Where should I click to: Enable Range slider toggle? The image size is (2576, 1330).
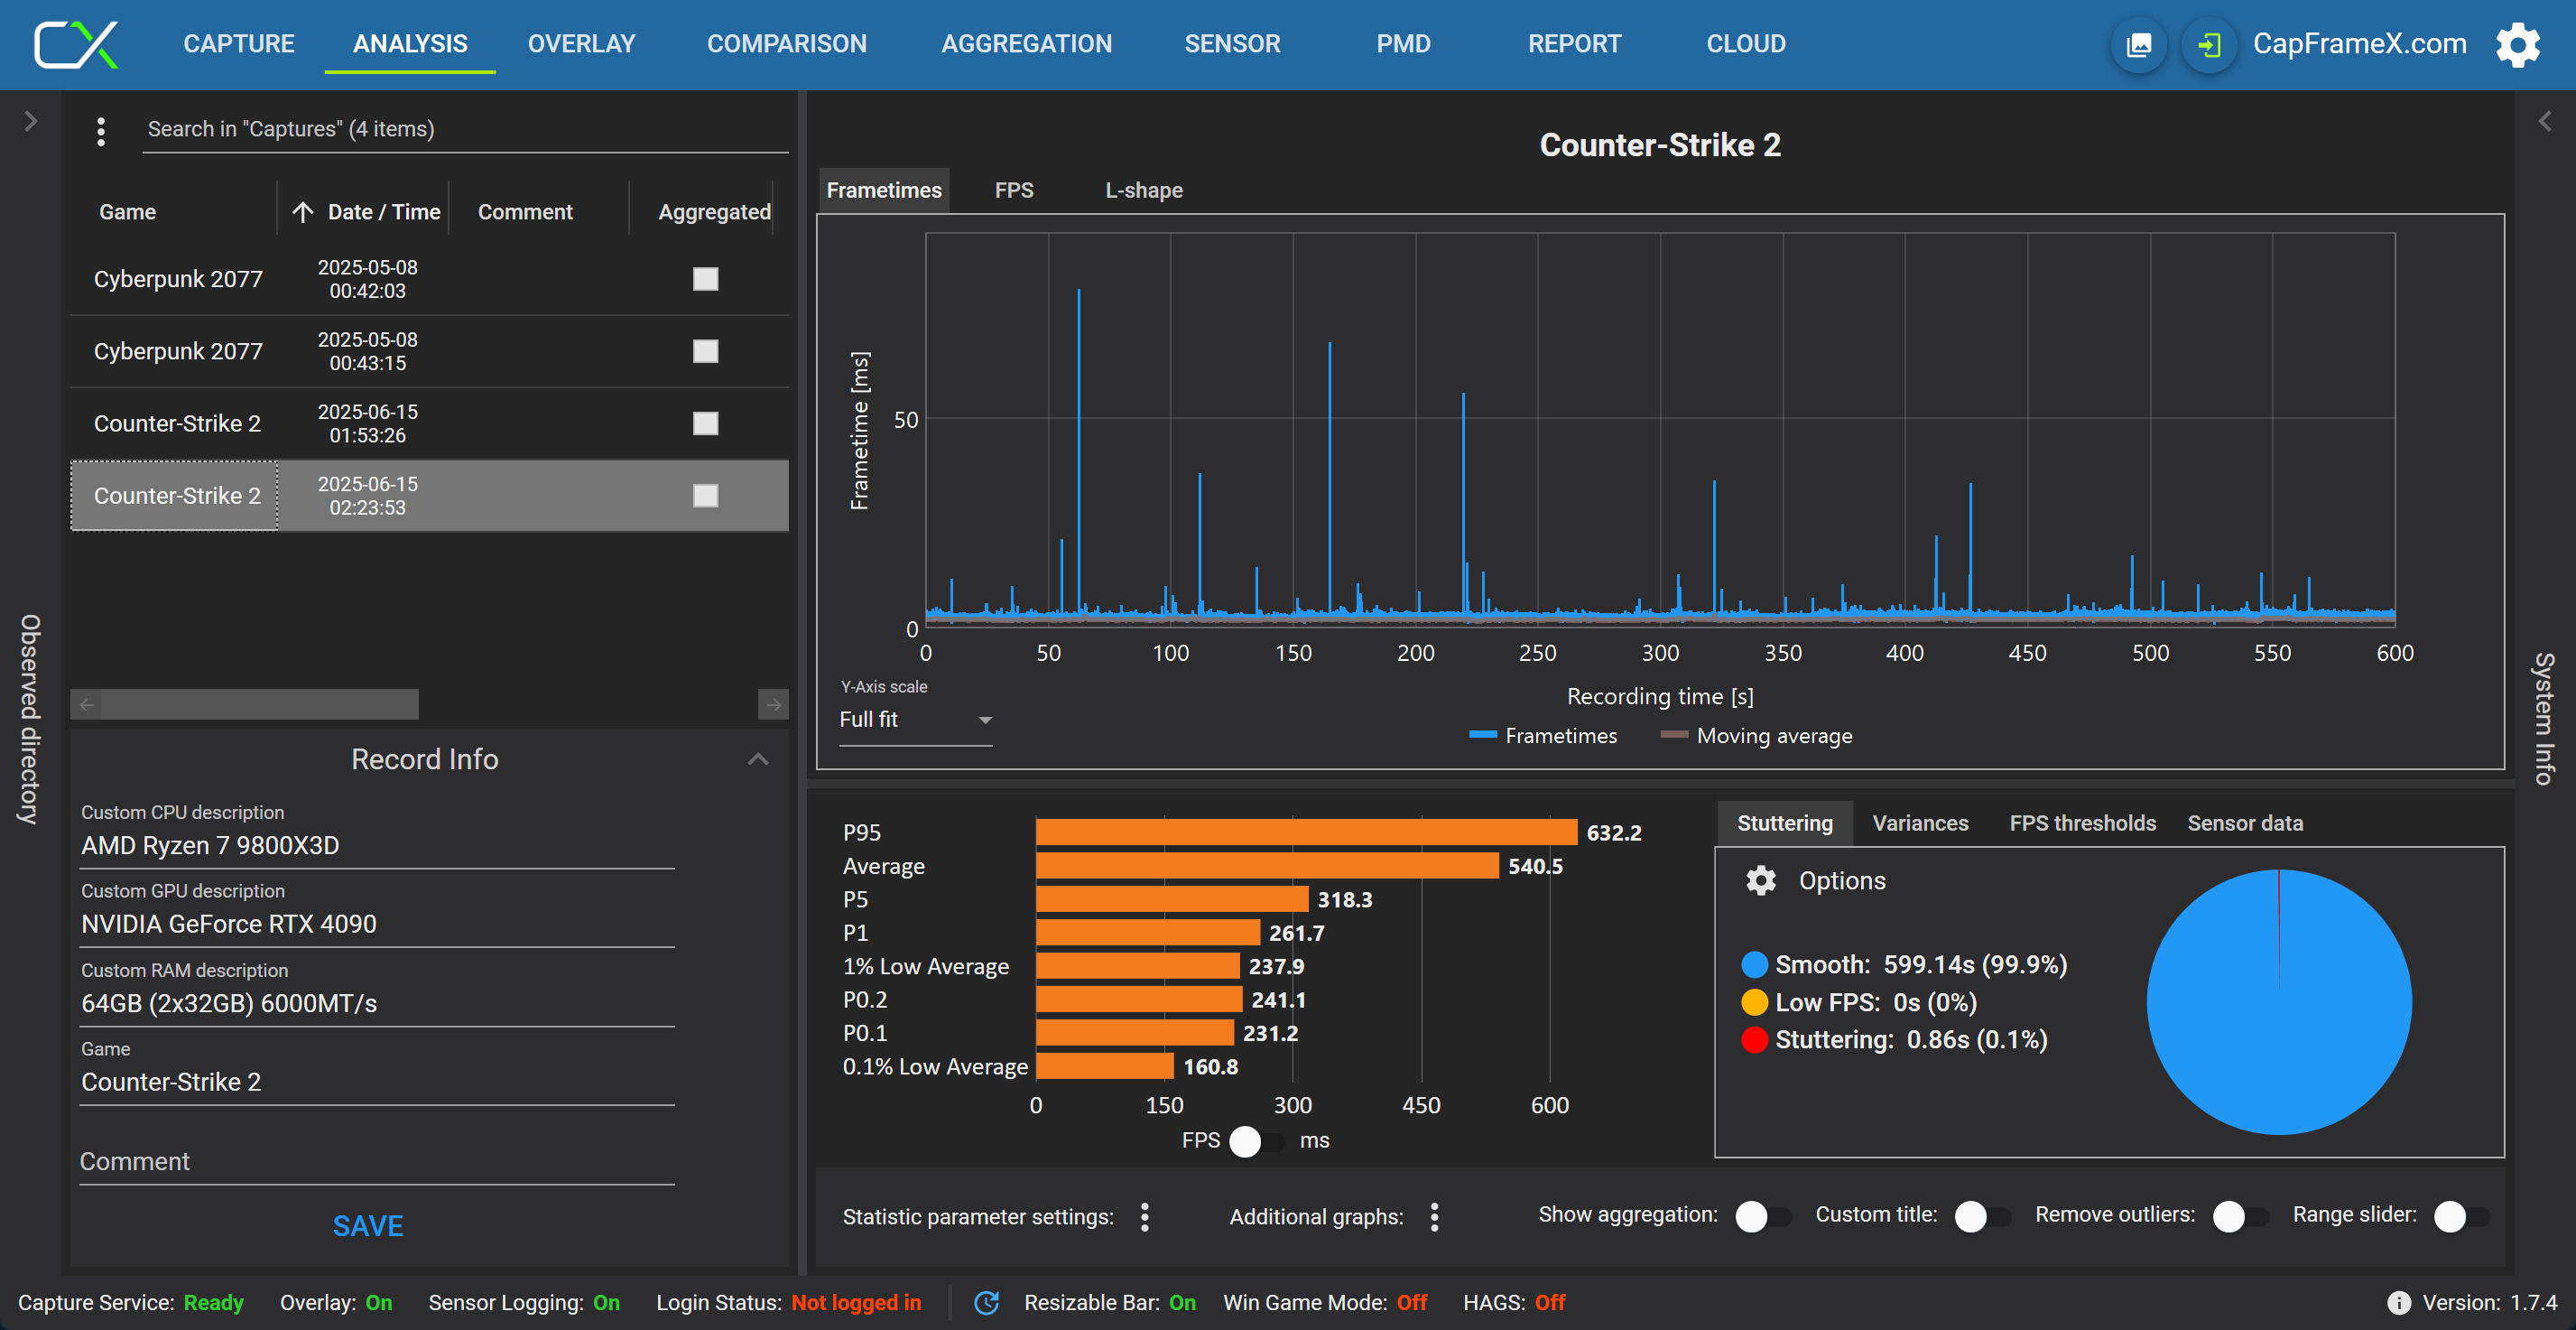click(2461, 1216)
